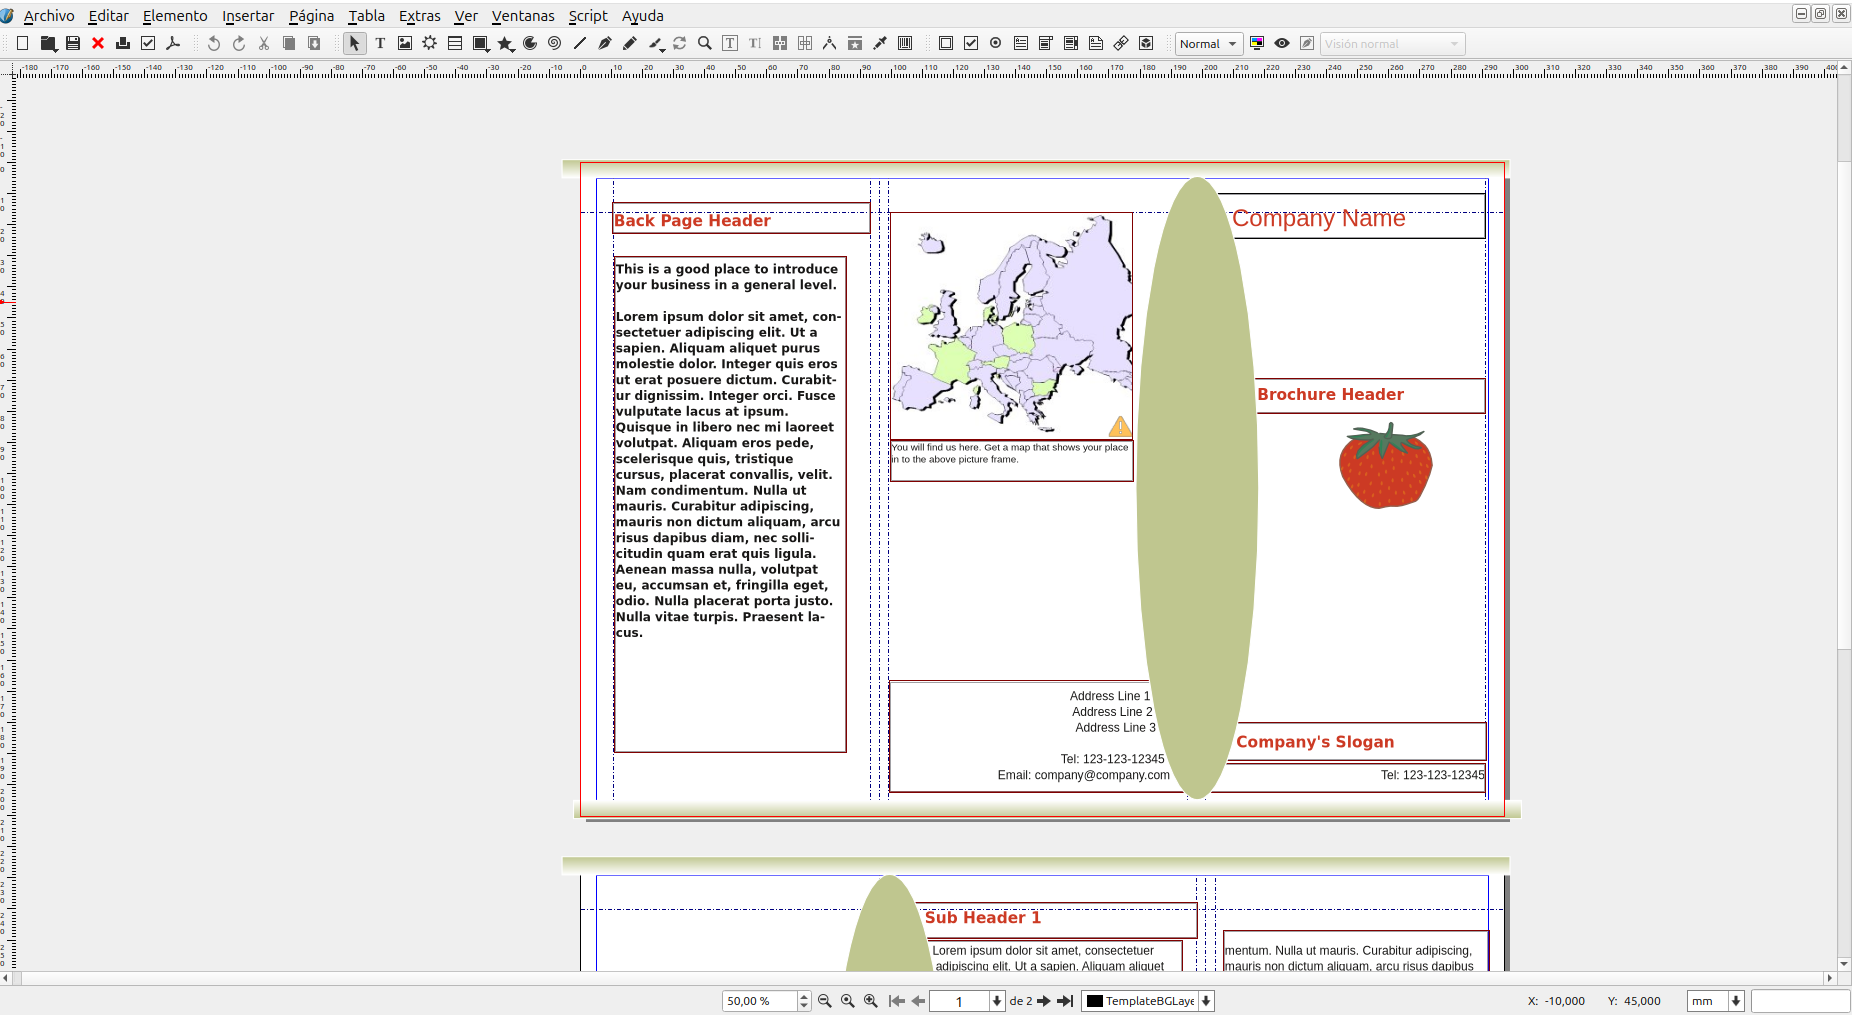Select the Edit Contents of Frame tool
This screenshot has height=1015, width=1852.
[730, 43]
